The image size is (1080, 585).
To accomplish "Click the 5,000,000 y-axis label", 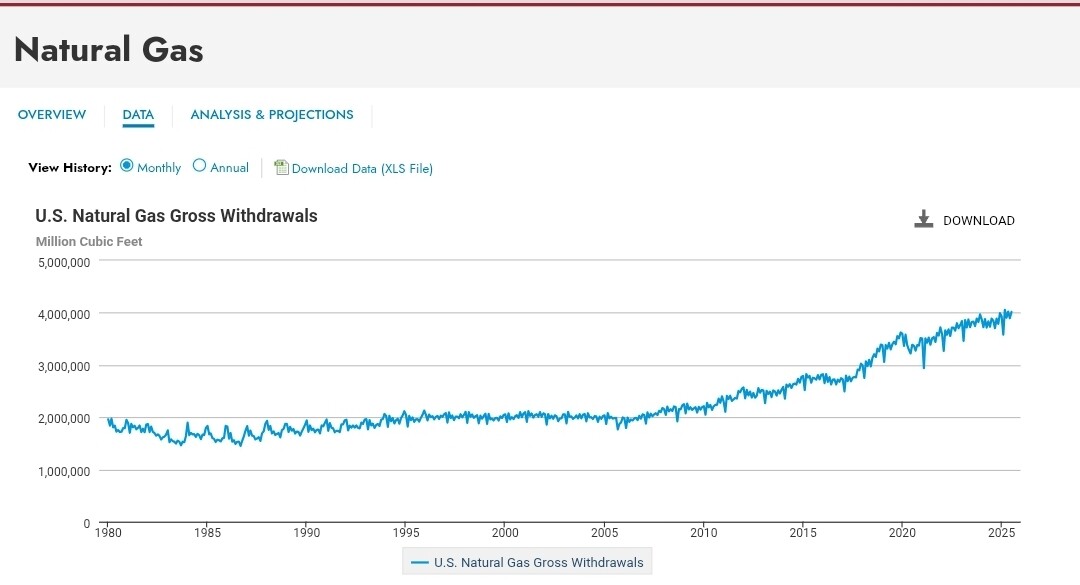I will 64,262.
